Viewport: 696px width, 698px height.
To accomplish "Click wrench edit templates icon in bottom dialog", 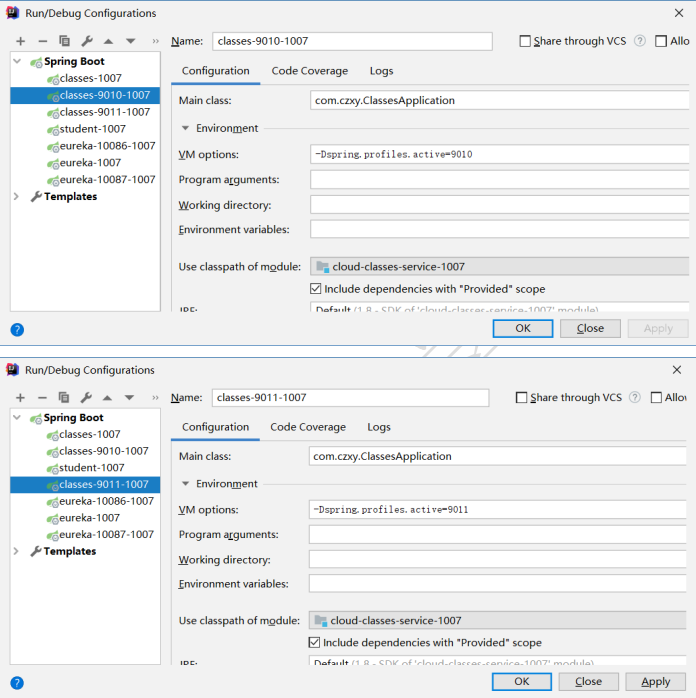I will 86,397.
